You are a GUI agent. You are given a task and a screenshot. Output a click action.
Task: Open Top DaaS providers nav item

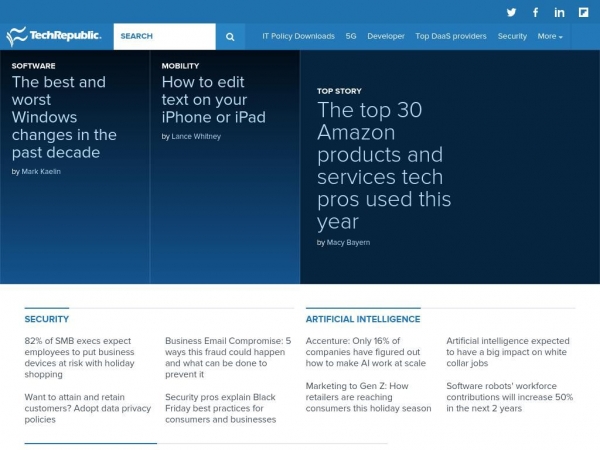point(451,36)
